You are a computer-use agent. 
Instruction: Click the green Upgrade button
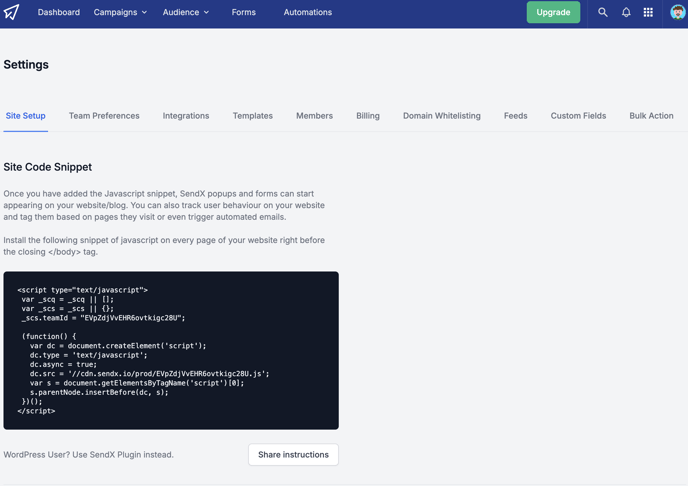point(553,12)
